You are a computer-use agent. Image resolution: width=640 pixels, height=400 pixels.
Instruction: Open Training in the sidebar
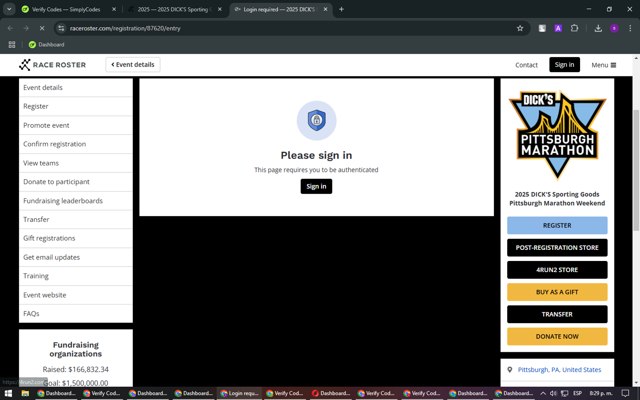click(76, 276)
